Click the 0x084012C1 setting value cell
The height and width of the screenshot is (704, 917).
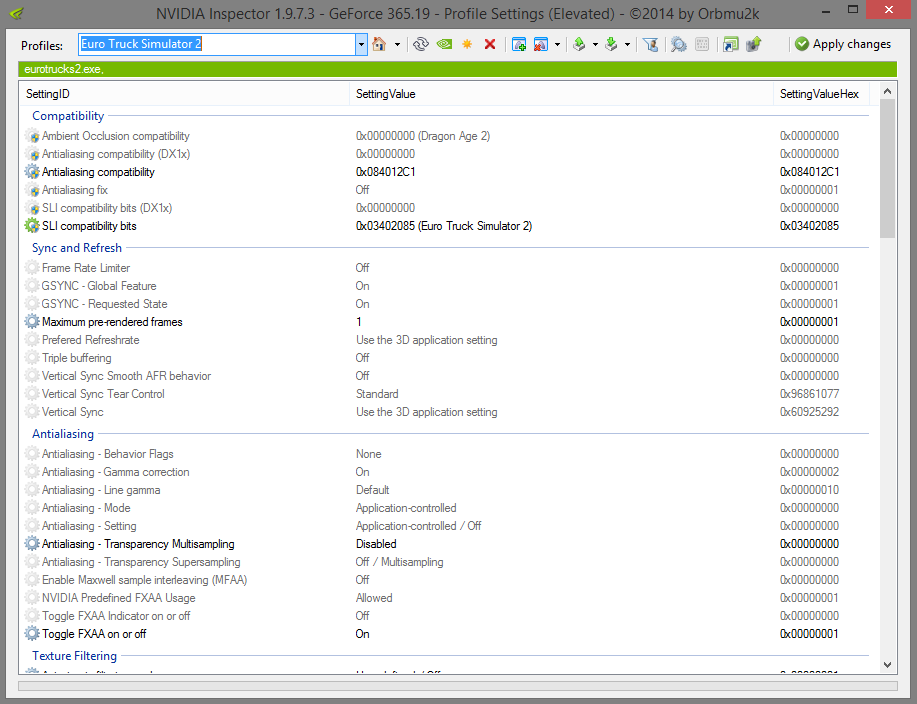click(x=385, y=172)
